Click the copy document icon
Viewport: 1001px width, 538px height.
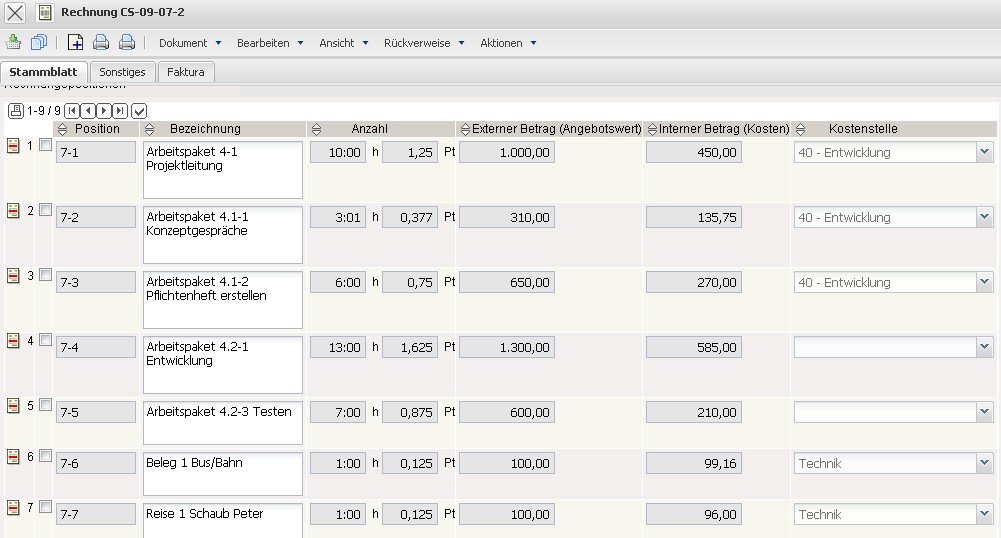39,42
